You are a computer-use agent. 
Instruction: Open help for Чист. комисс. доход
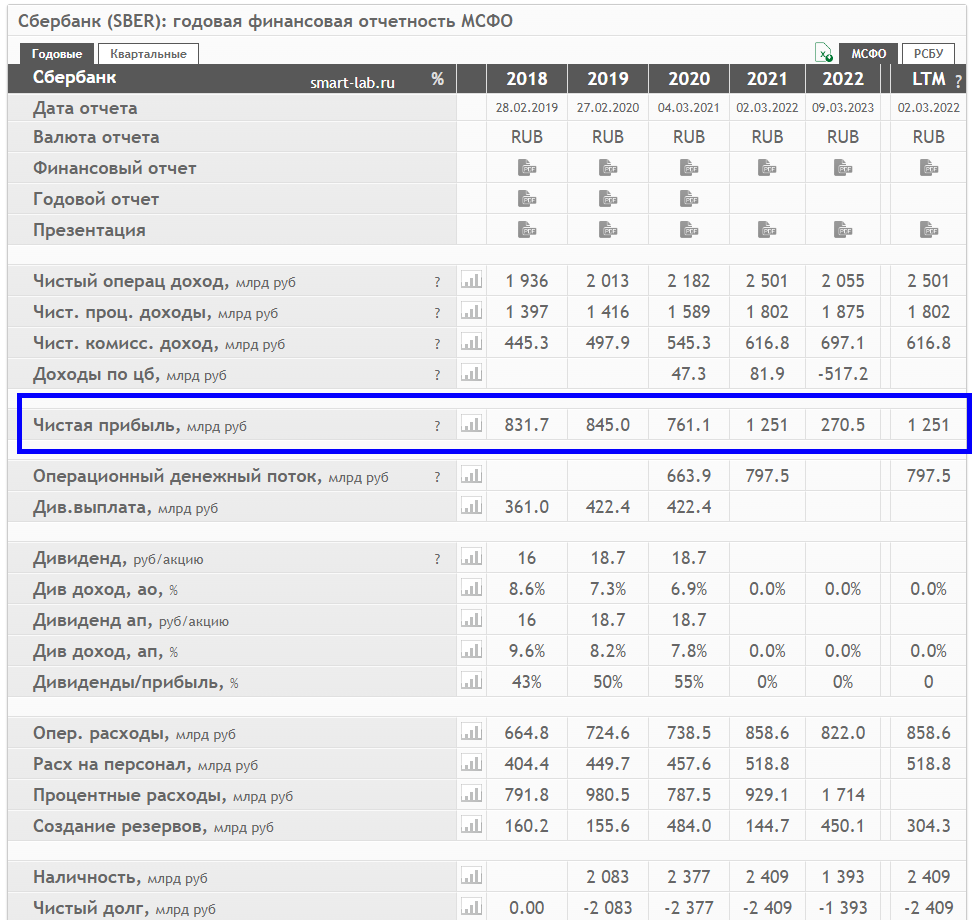click(x=437, y=344)
